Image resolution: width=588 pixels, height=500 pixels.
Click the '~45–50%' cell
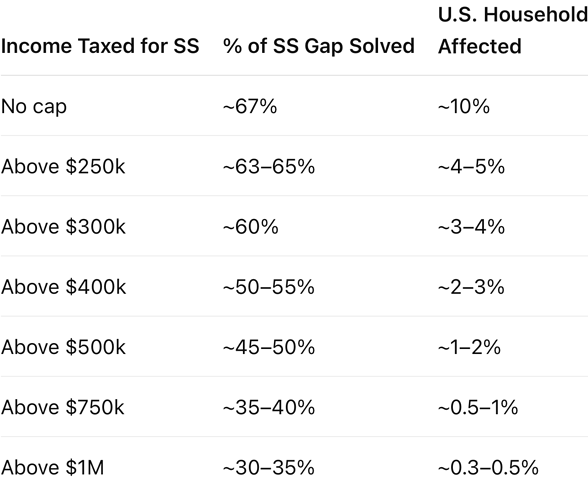pos(269,347)
